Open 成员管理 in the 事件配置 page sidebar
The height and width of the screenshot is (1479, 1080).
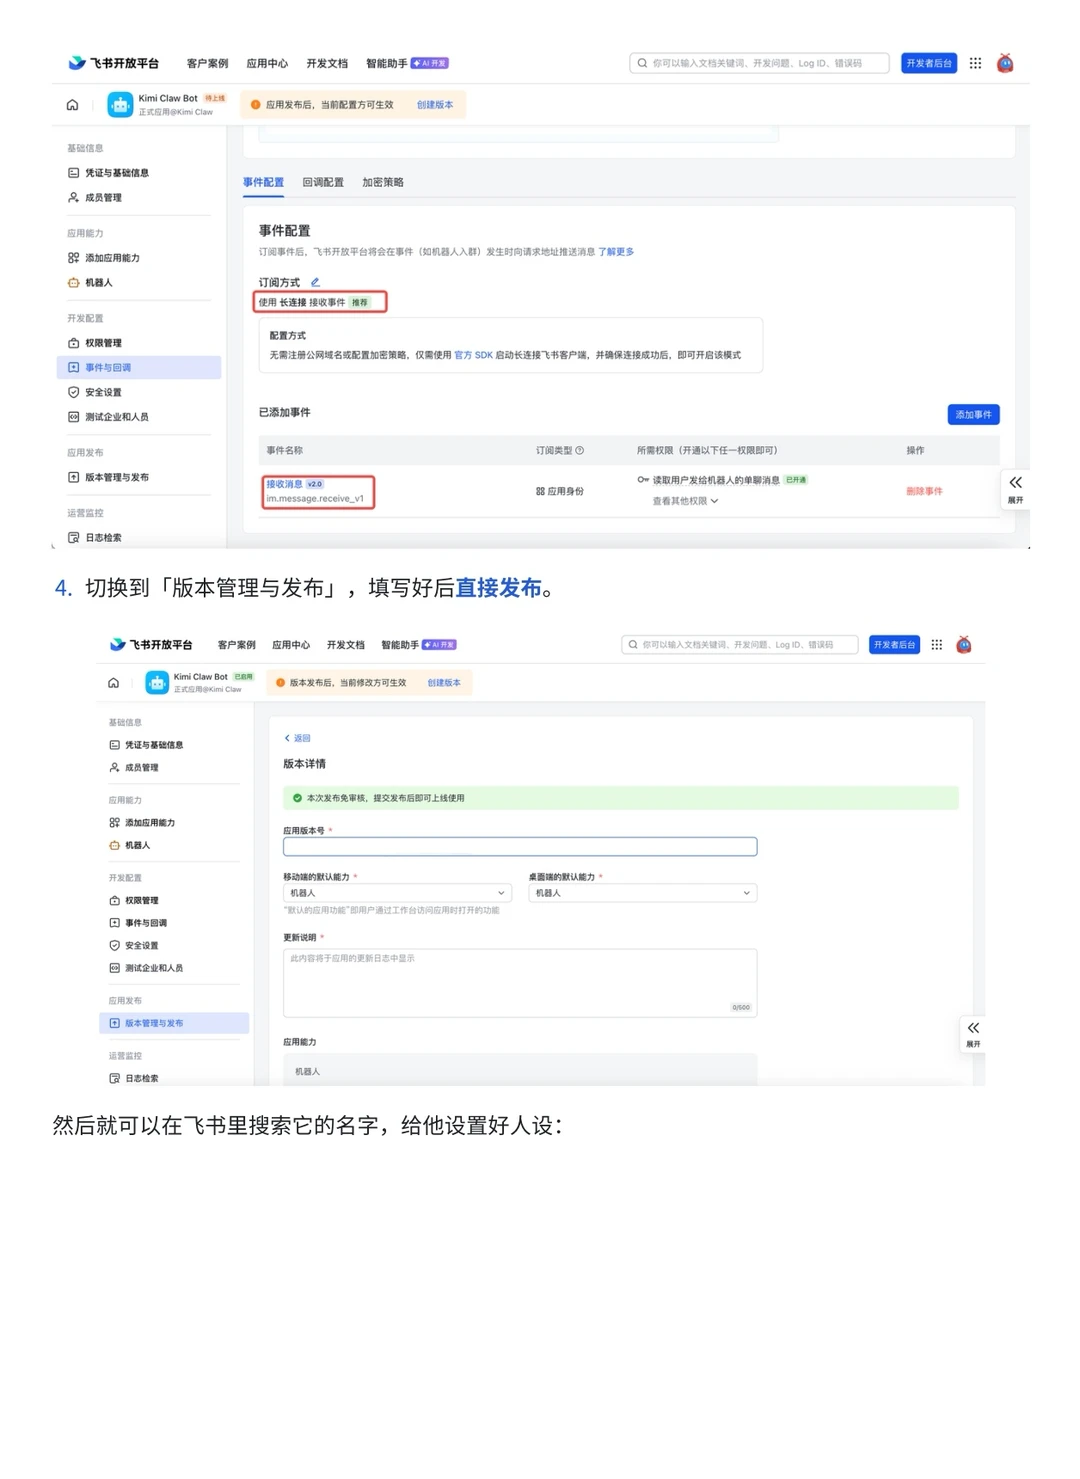pos(95,198)
